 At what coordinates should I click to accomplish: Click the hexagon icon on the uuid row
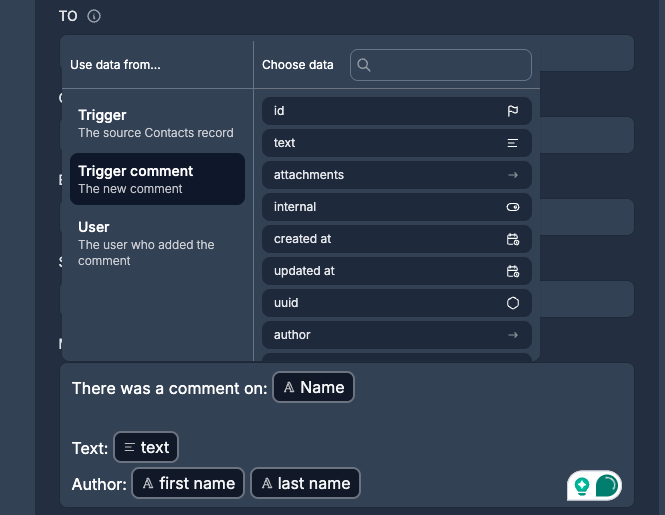pyautogui.click(x=513, y=303)
